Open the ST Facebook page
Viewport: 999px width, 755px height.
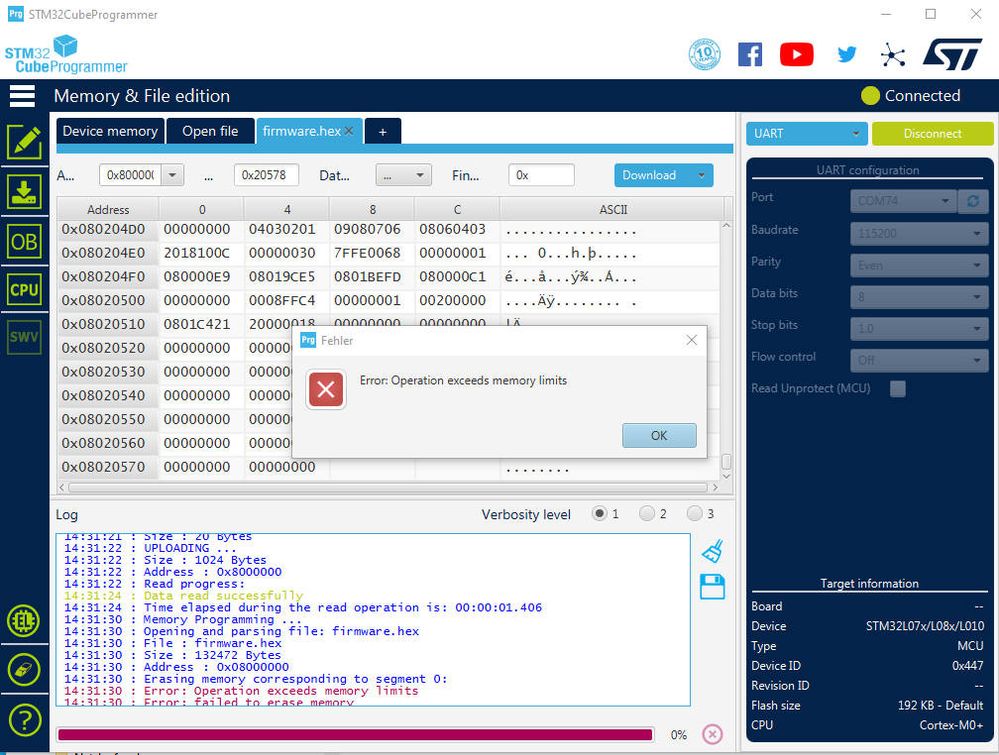(x=750, y=55)
